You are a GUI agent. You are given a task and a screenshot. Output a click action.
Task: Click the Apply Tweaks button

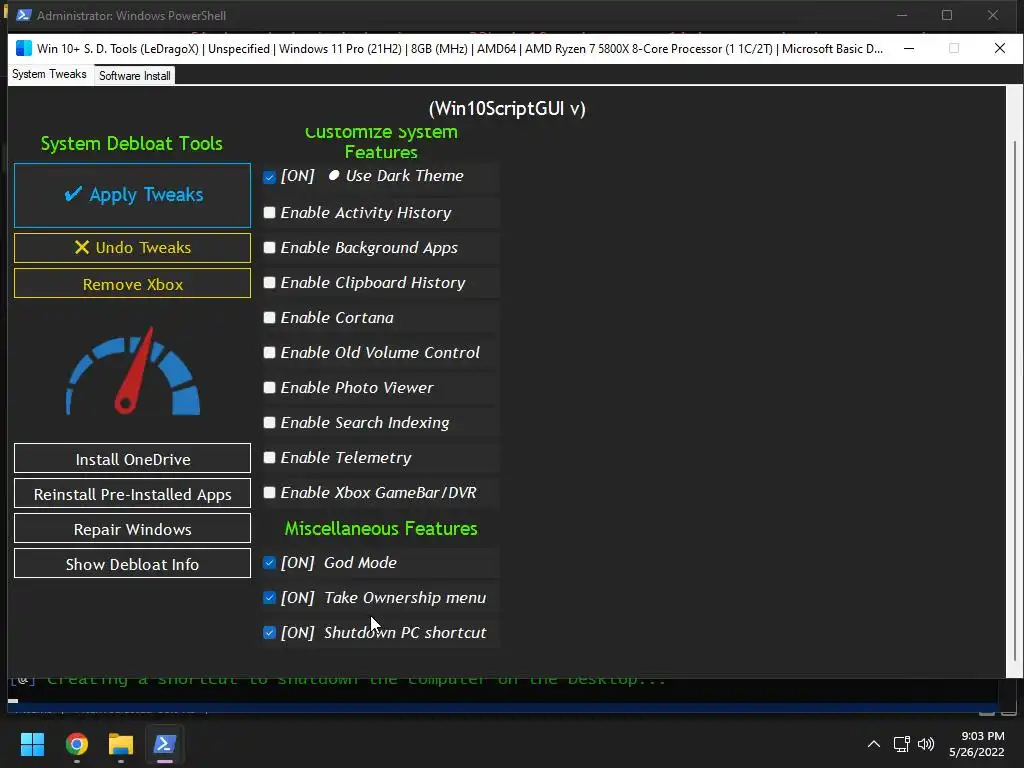coord(133,195)
